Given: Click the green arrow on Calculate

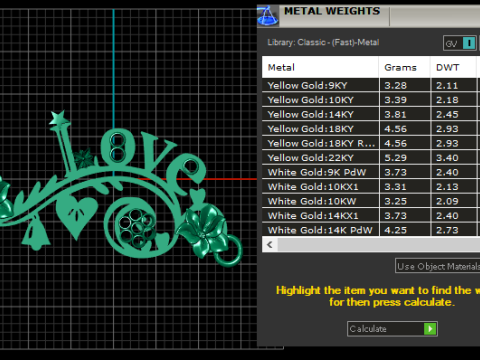Looking at the screenshot, I should pos(430,329).
